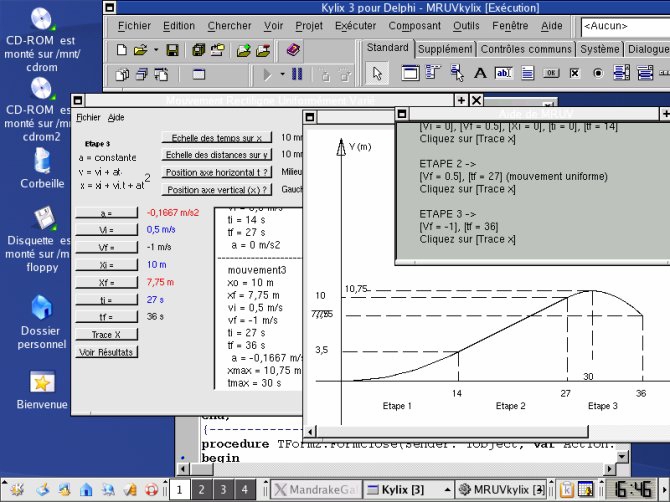Open the Chercher menu
The image size is (670, 502).
click(x=229, y=26)
